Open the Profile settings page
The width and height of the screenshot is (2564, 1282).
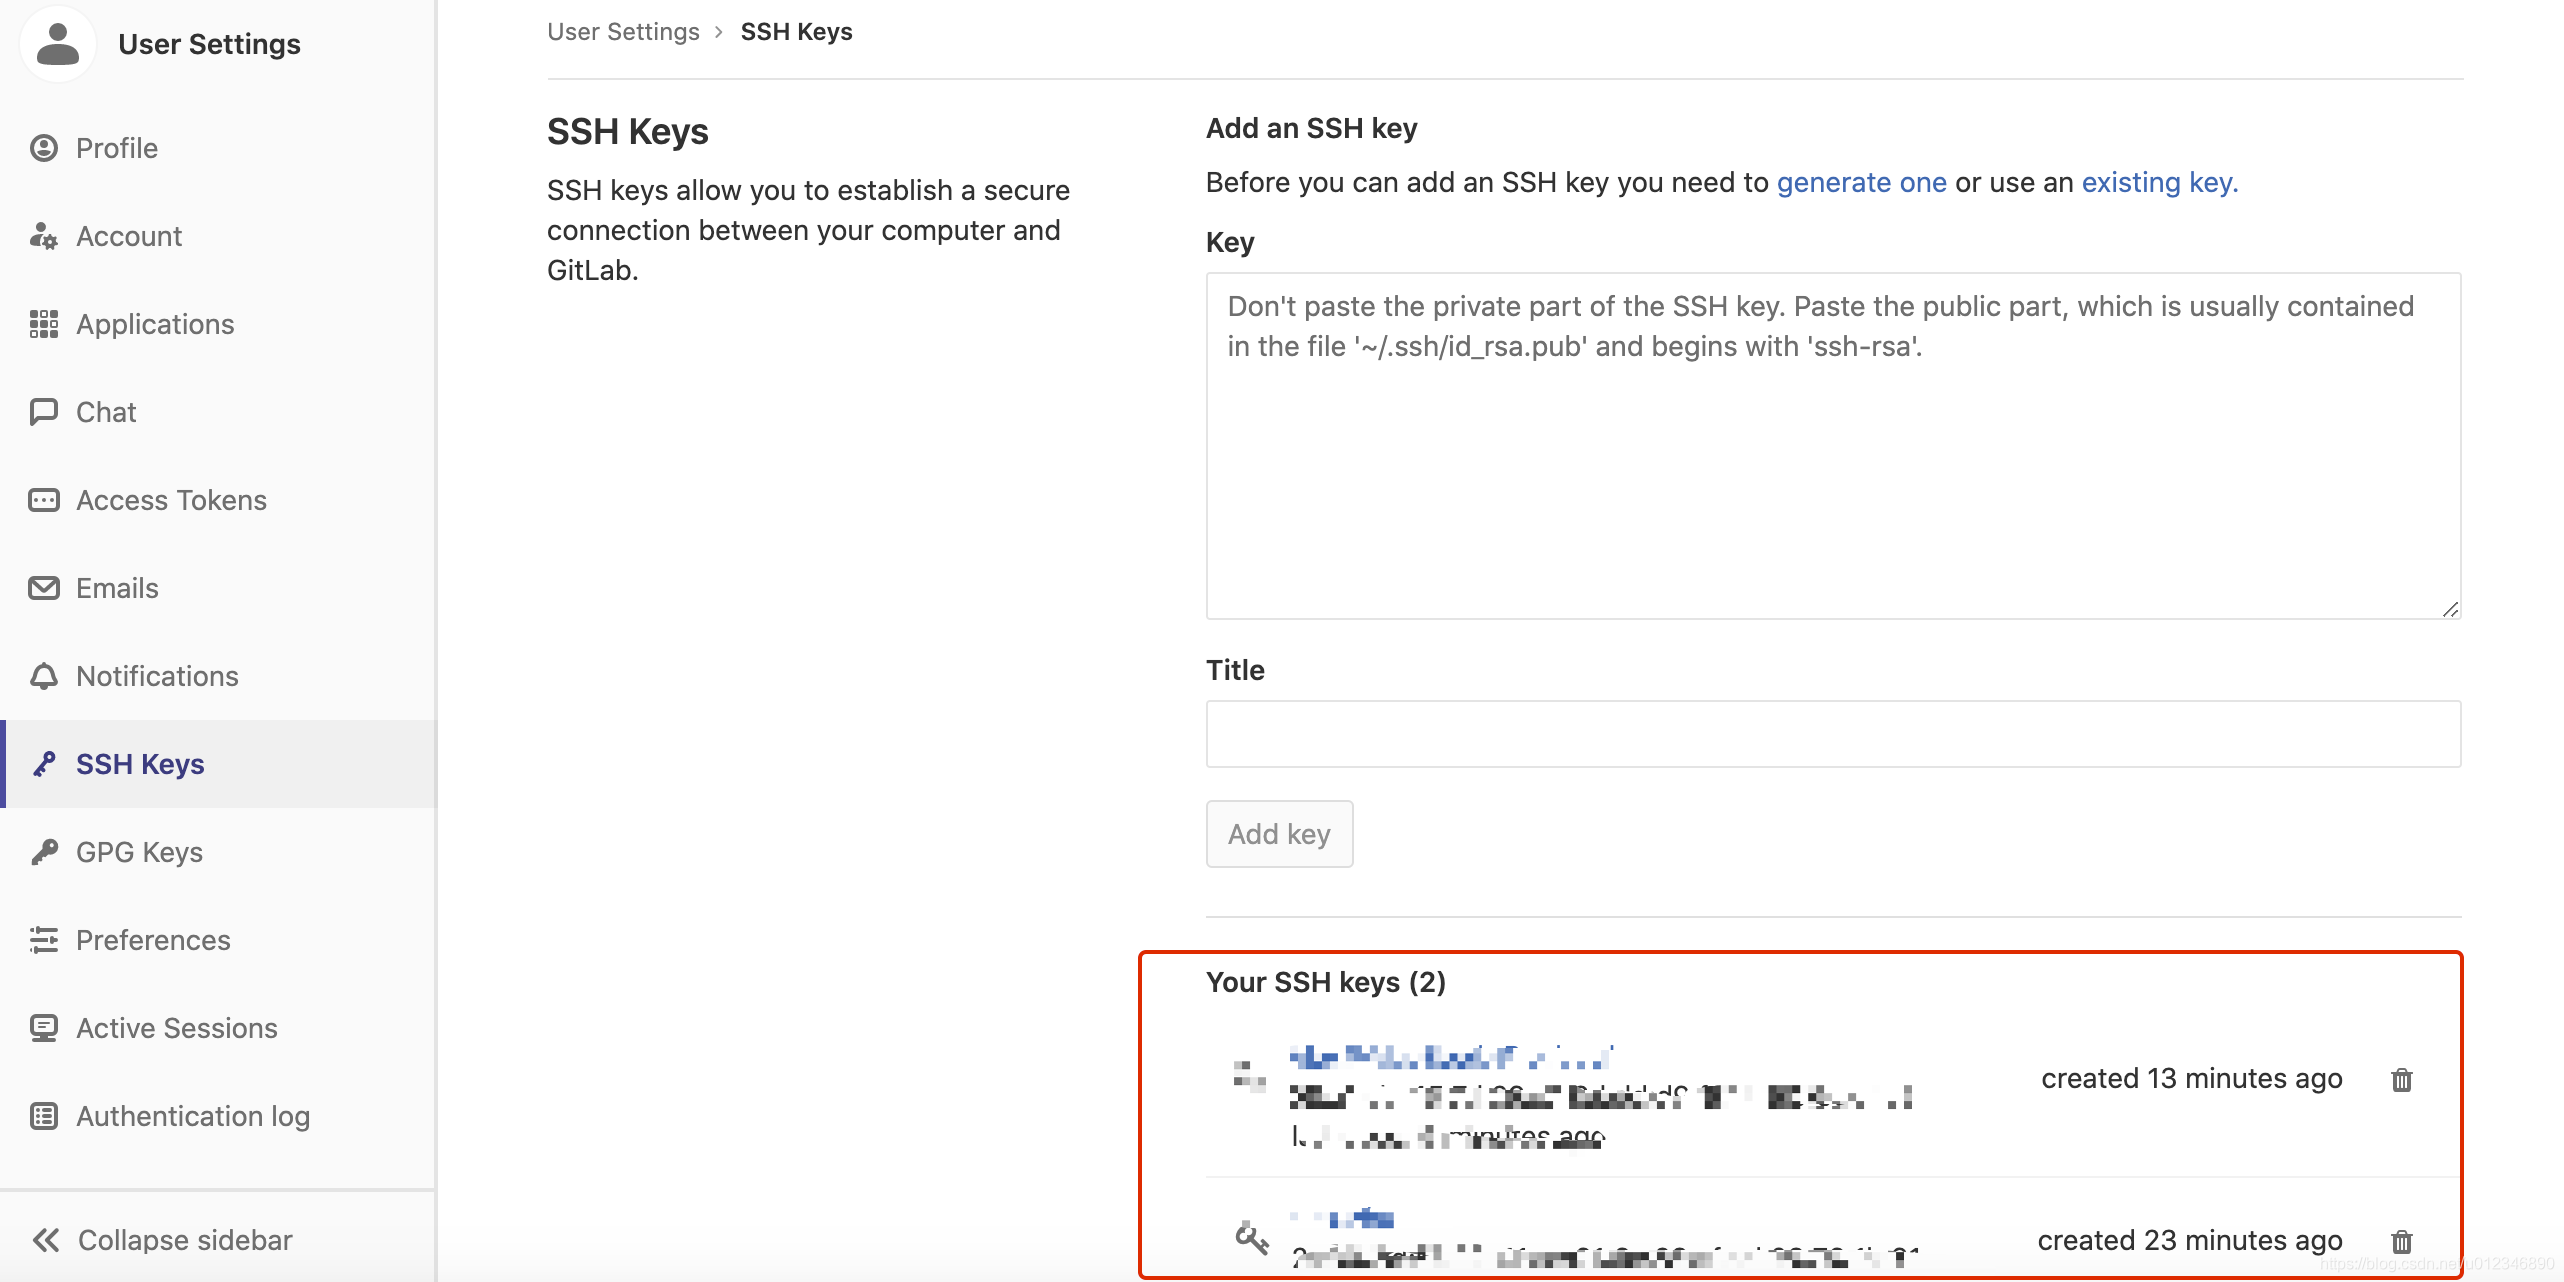[218, 148]
